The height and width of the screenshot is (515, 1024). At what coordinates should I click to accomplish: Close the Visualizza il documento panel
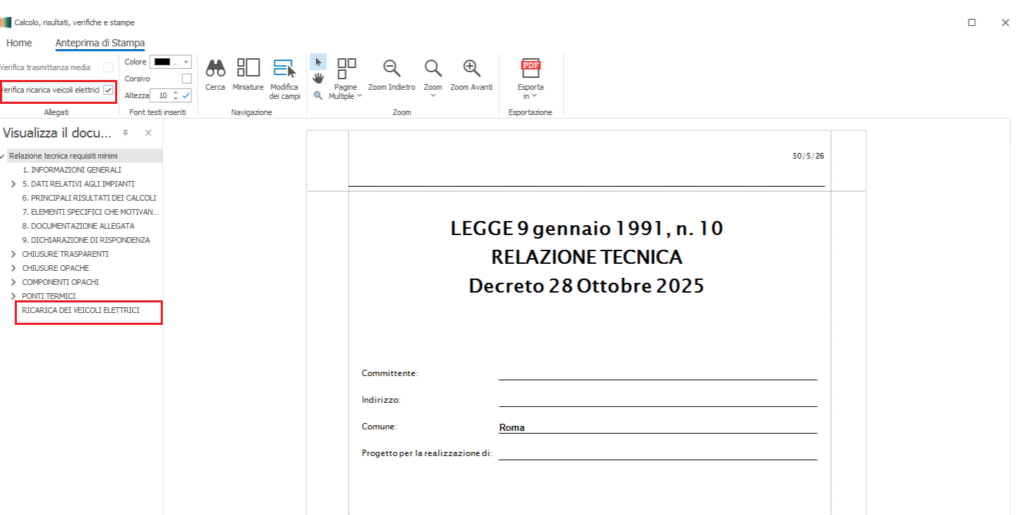pos(148,133)
